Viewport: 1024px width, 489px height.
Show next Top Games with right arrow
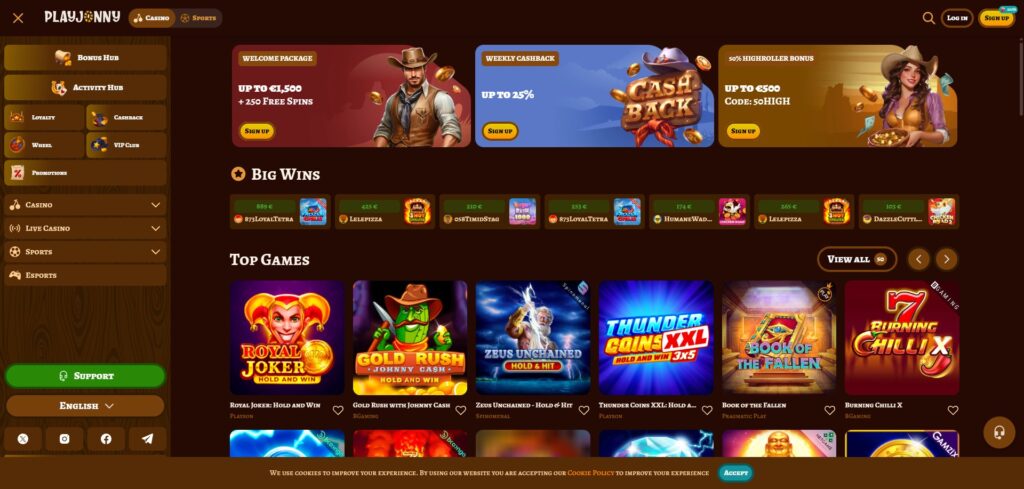coord(946,259)
